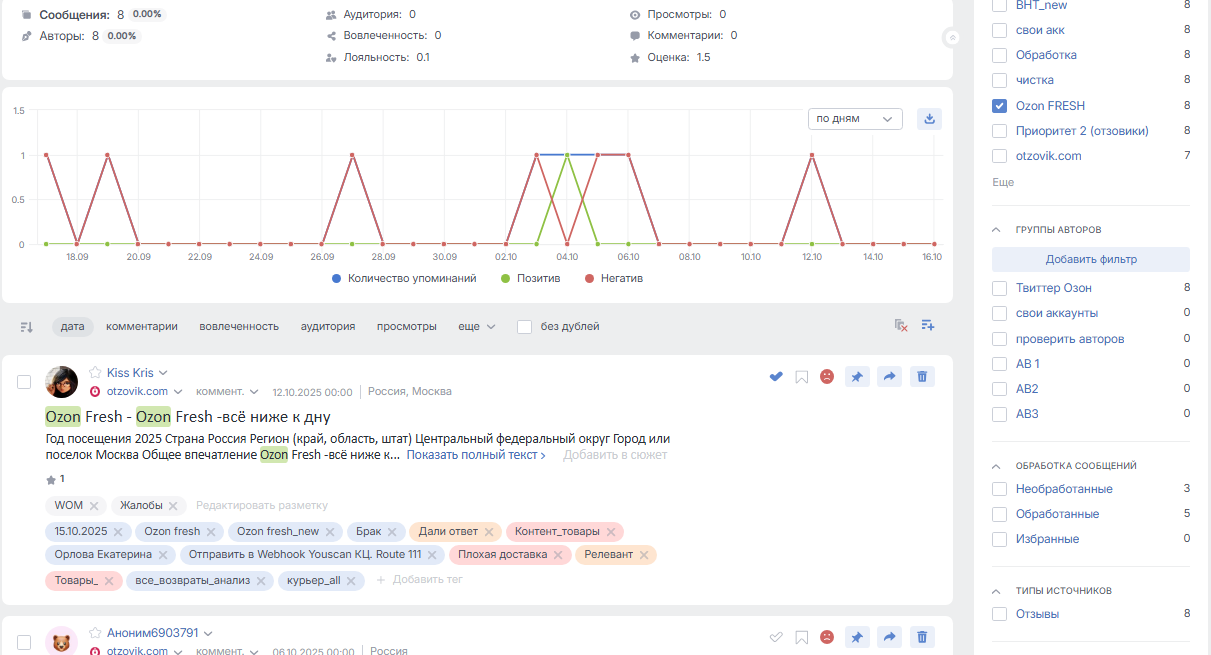
Task: Open the dropdown arrow next to Аноним6903791
Action: pyautogui.click(x=208, y=633)
